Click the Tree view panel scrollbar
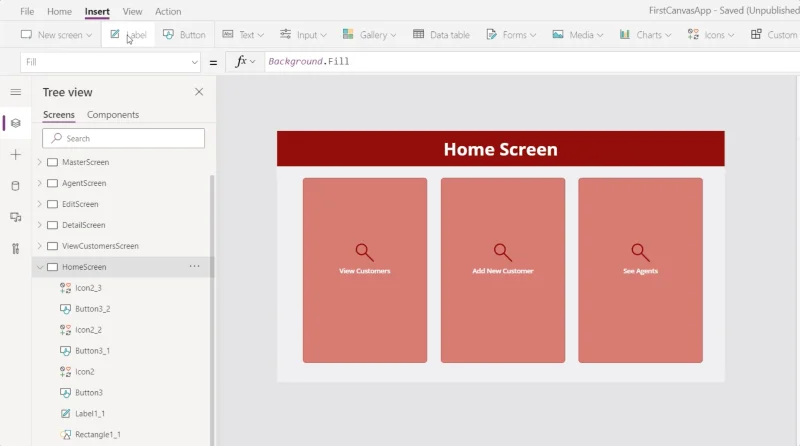Image resolution: width=800 pixels, height=446 pixels. [212, 310]
